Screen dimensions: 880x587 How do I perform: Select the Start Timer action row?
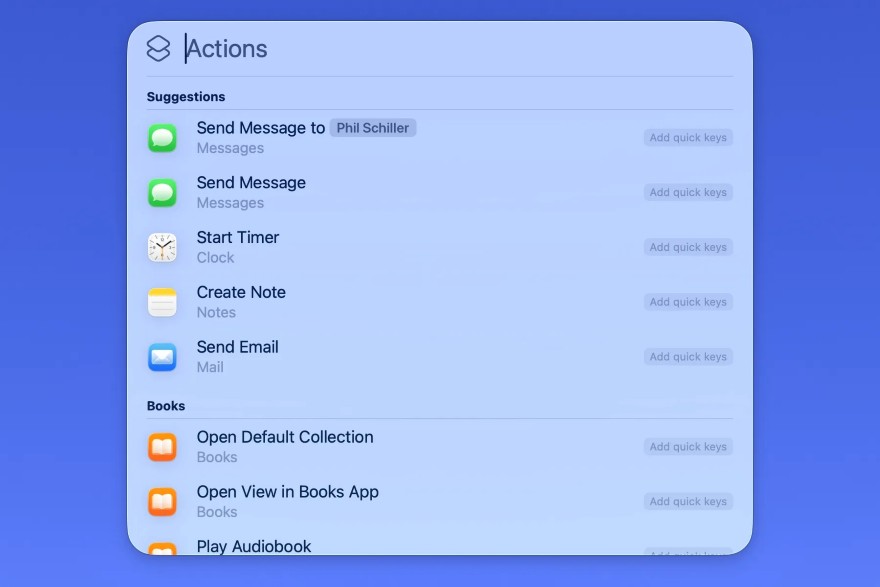[400, 247]
